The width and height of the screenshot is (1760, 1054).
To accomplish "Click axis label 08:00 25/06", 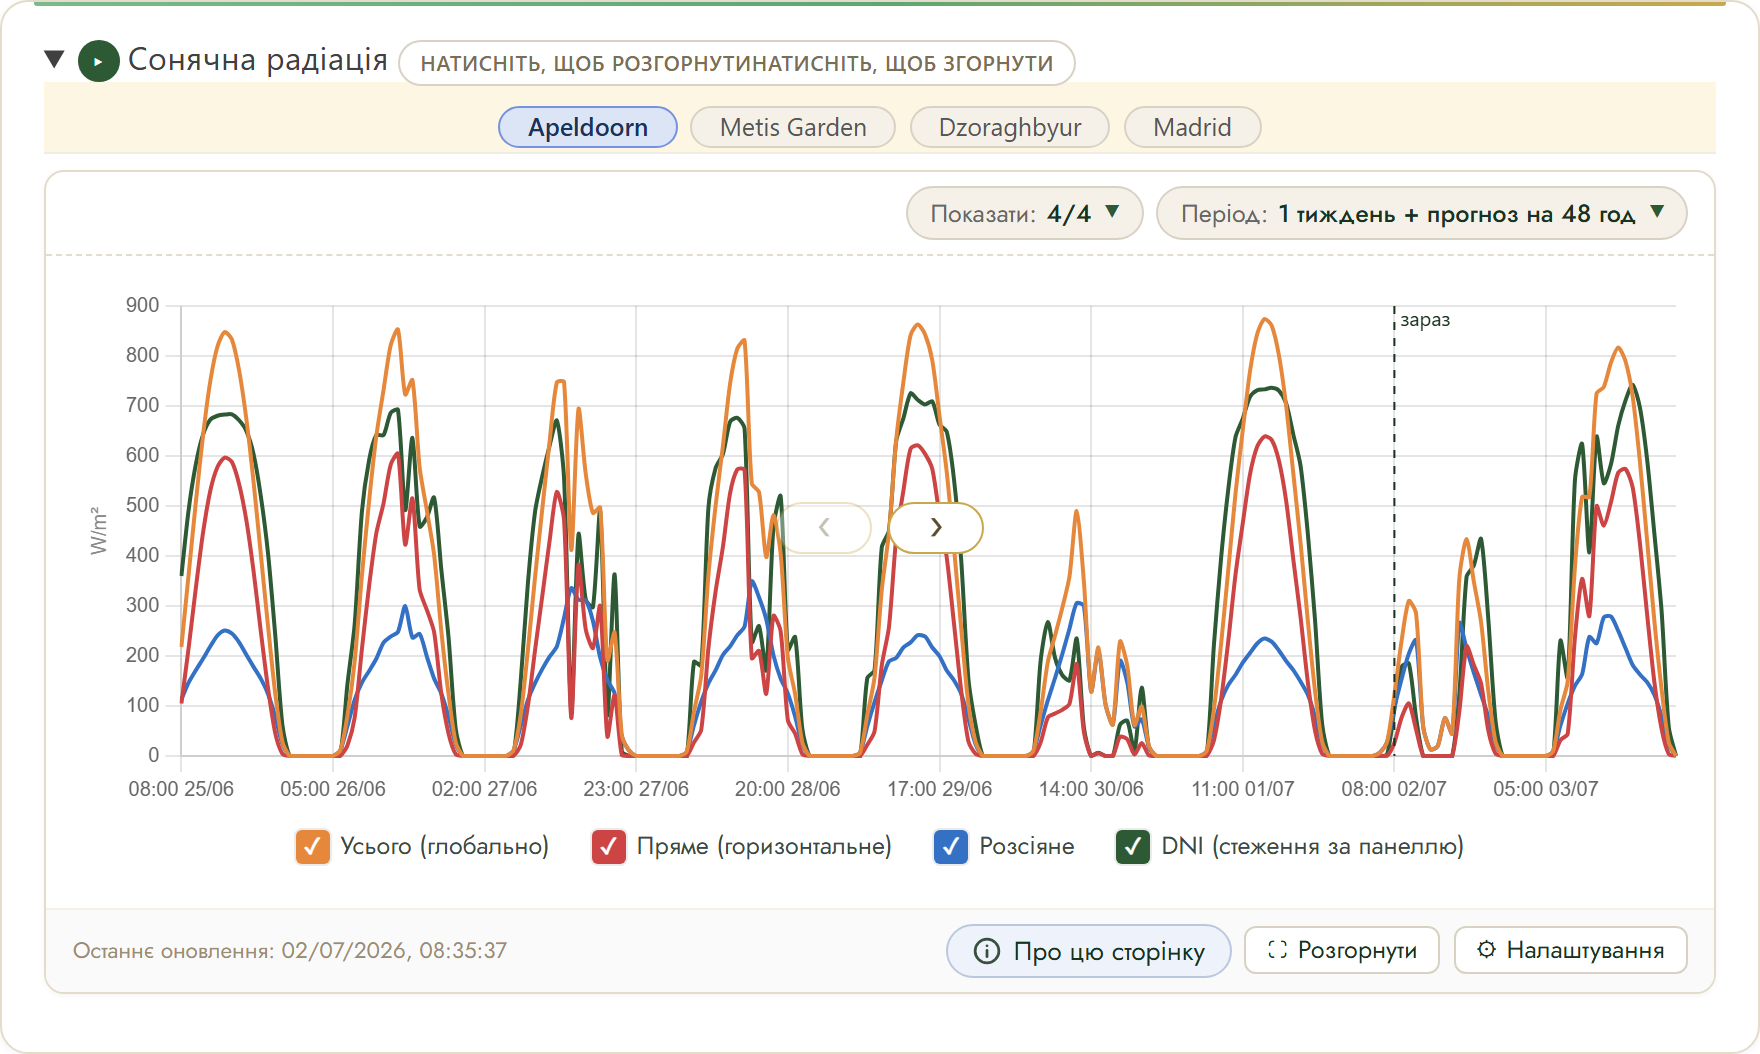I will 181,789.
